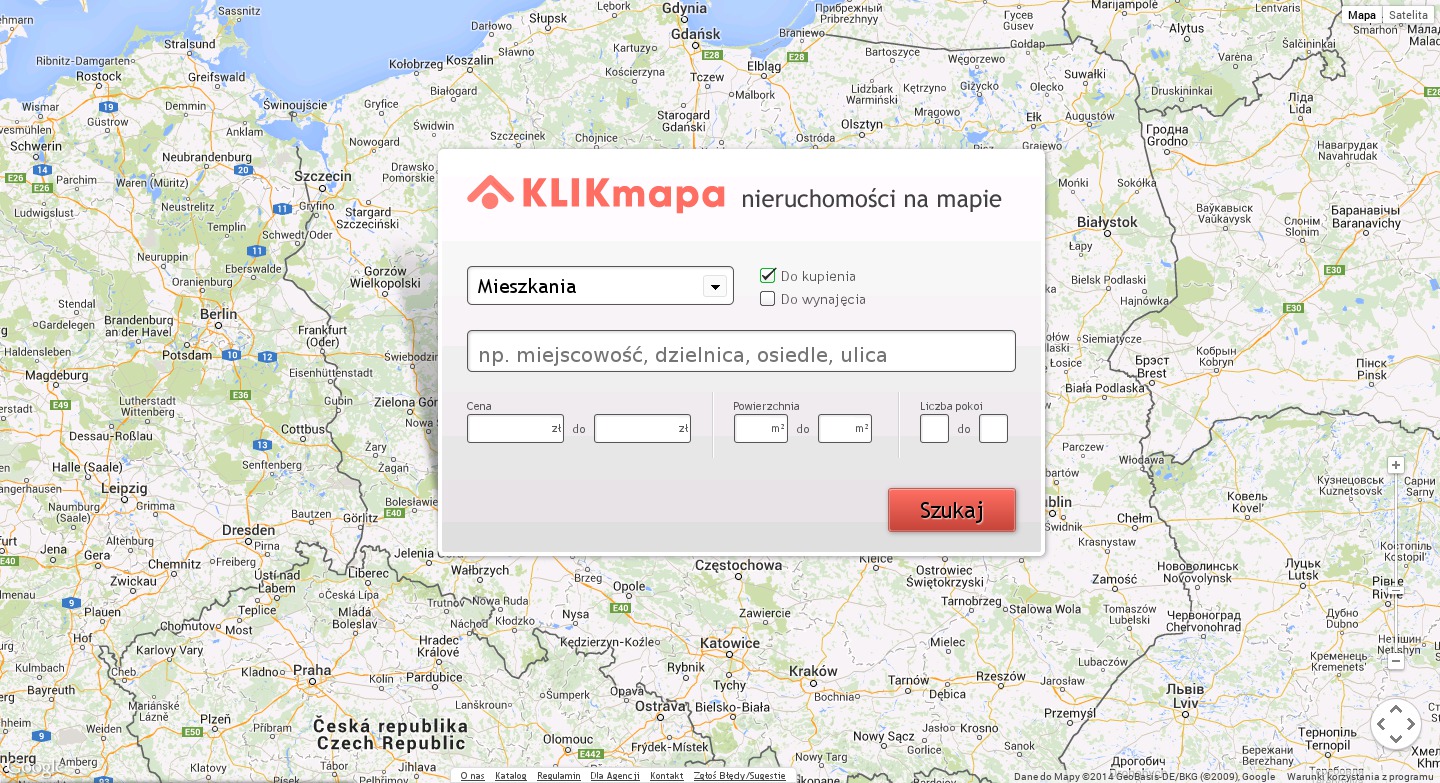Open the 'O nas' footer link
1440x783 pixels.
(472, 776)
